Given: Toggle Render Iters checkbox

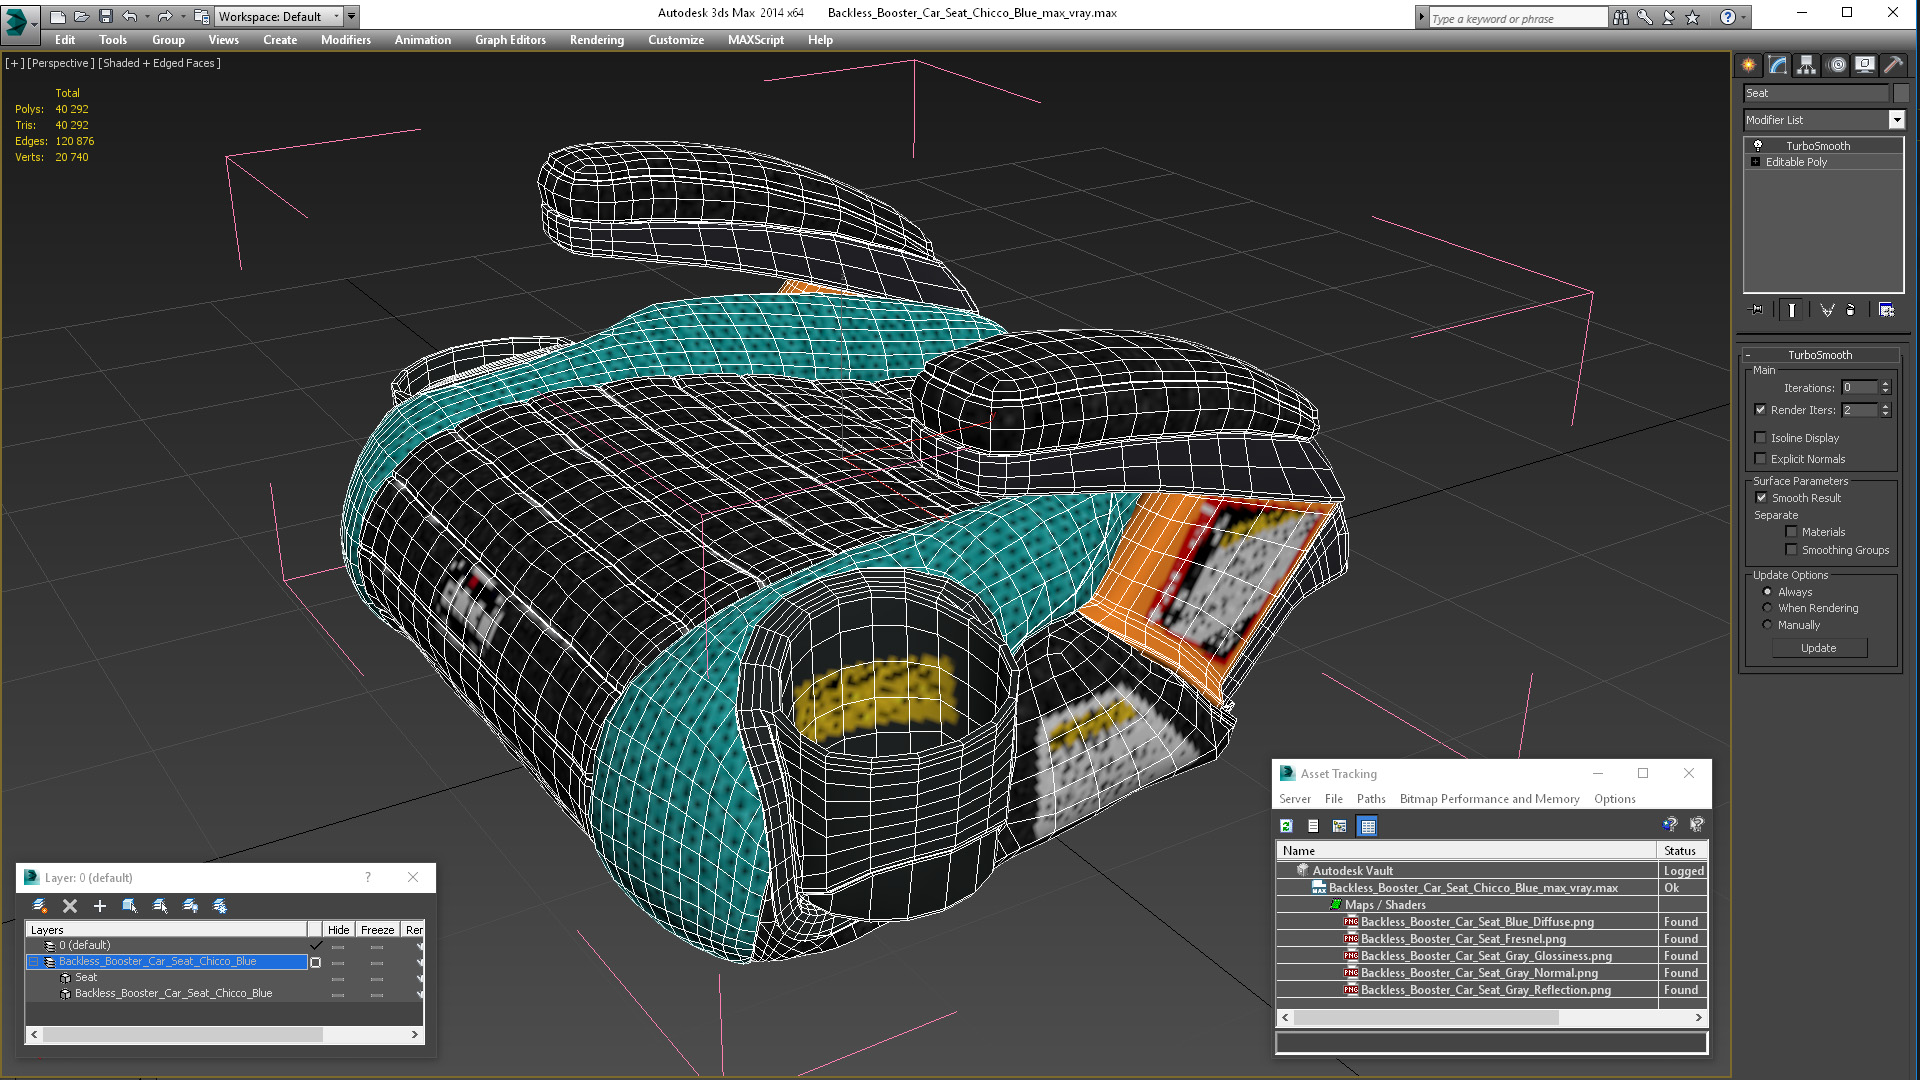Looking at the screenshot, I should 1761,410.
